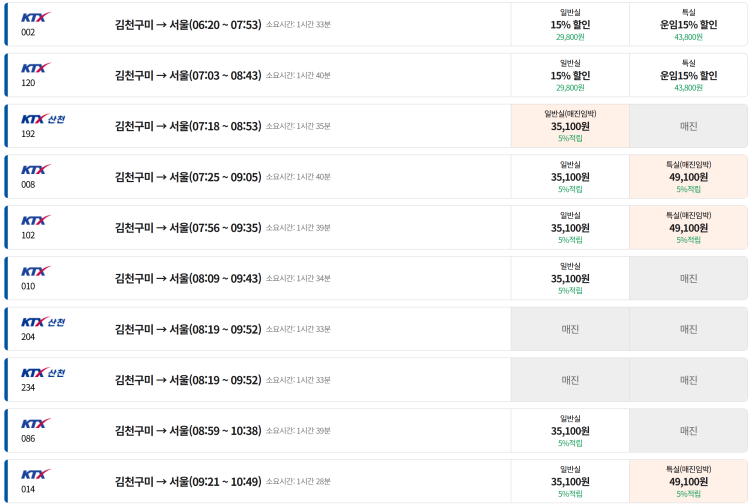Click the KTX logo for train 014

point(35,474)
